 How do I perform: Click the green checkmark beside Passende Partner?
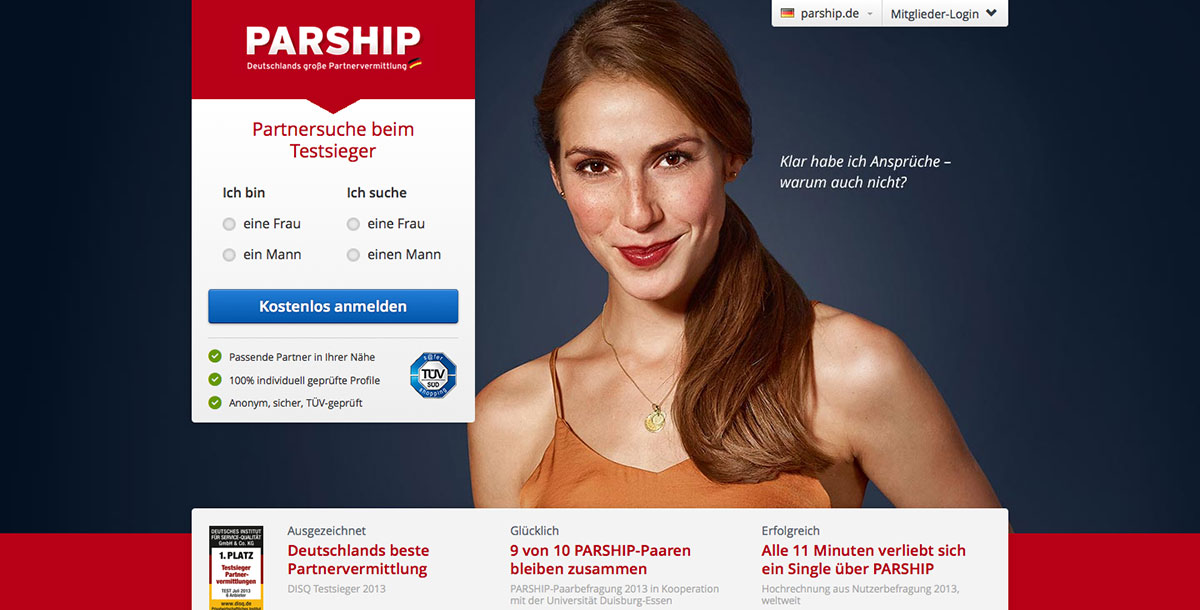[x=215, y=356]
